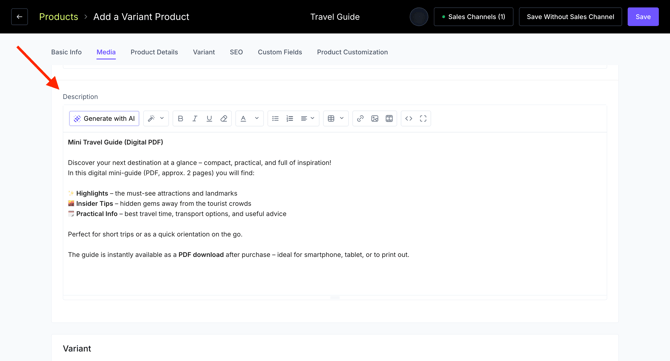Click the purple Save button
The image size is (670, 361).
tap(643, 17)
